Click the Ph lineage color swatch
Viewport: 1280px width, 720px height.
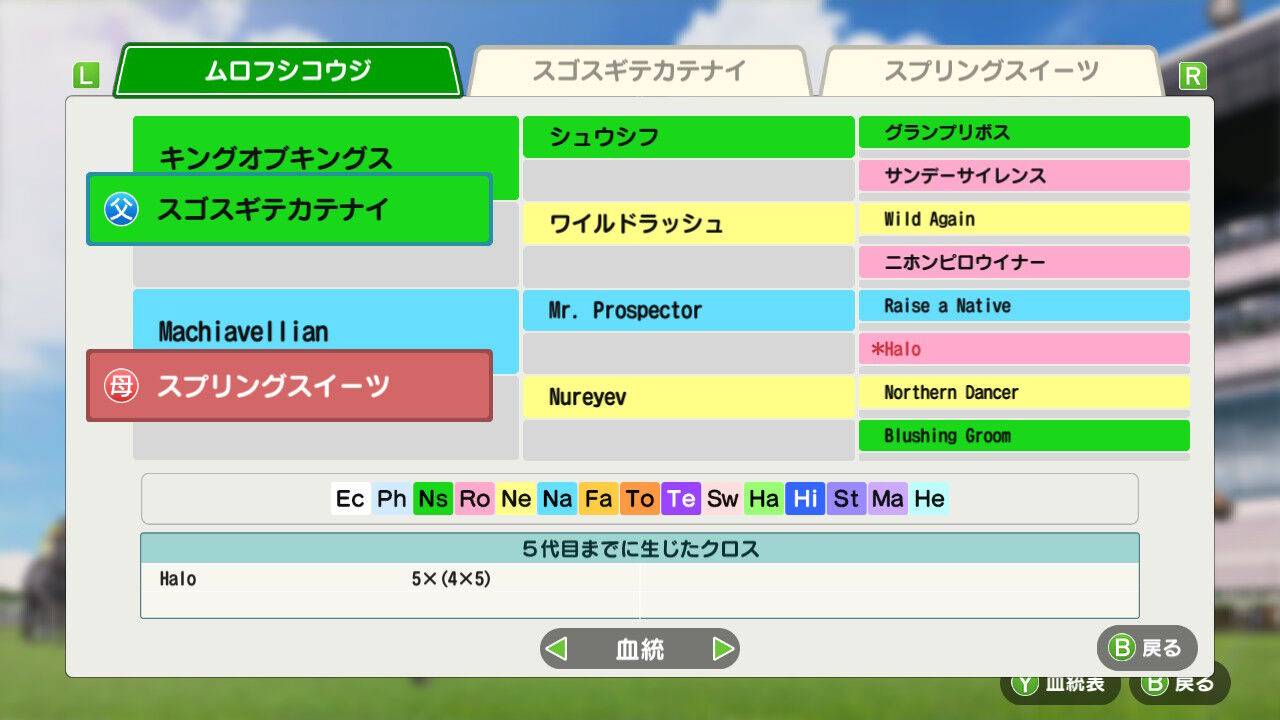tap(392, 499)
